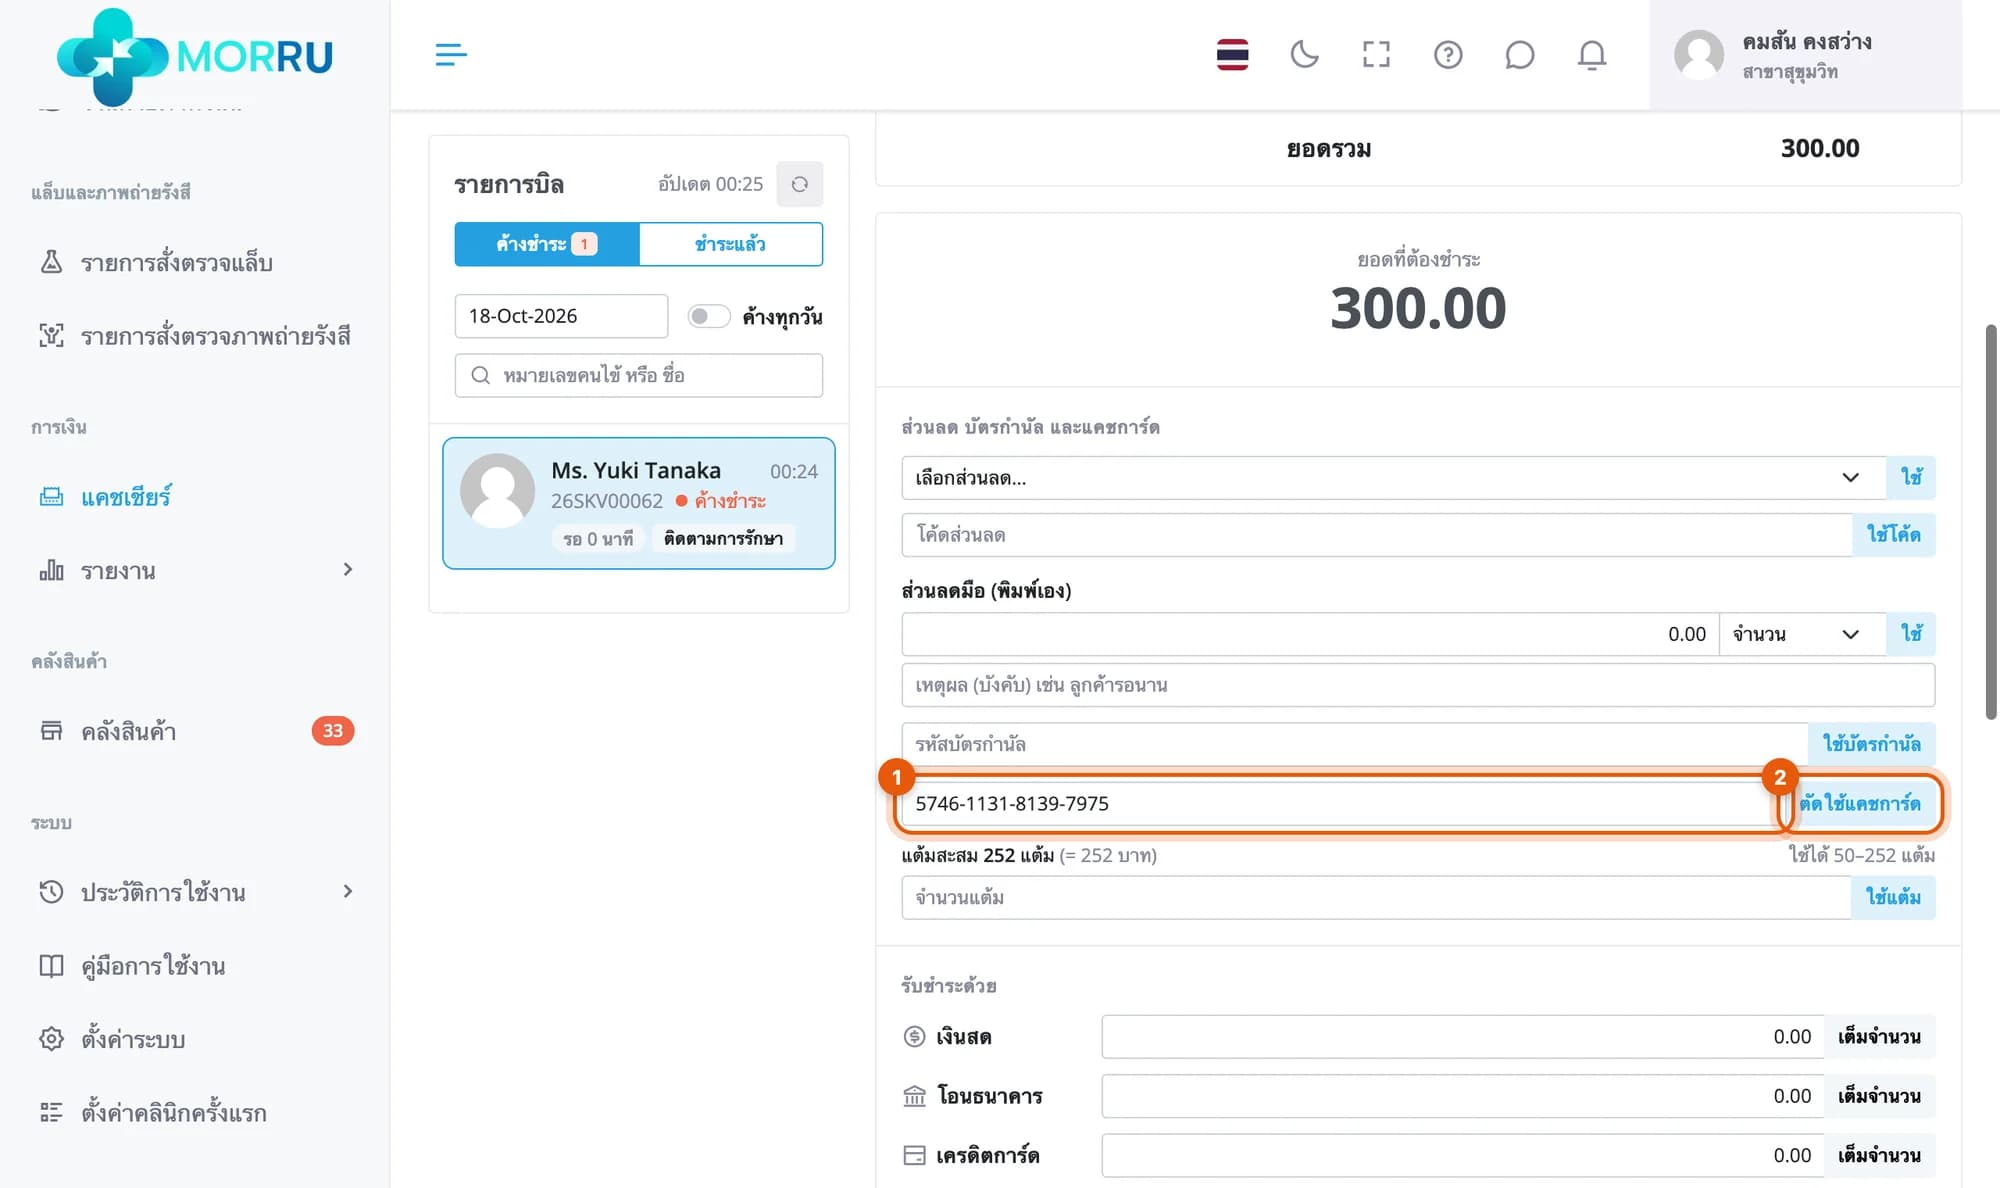2000x1188 pixels.
Task: Click the page vertical scrollbar
Action: (x=1990, y=521)
